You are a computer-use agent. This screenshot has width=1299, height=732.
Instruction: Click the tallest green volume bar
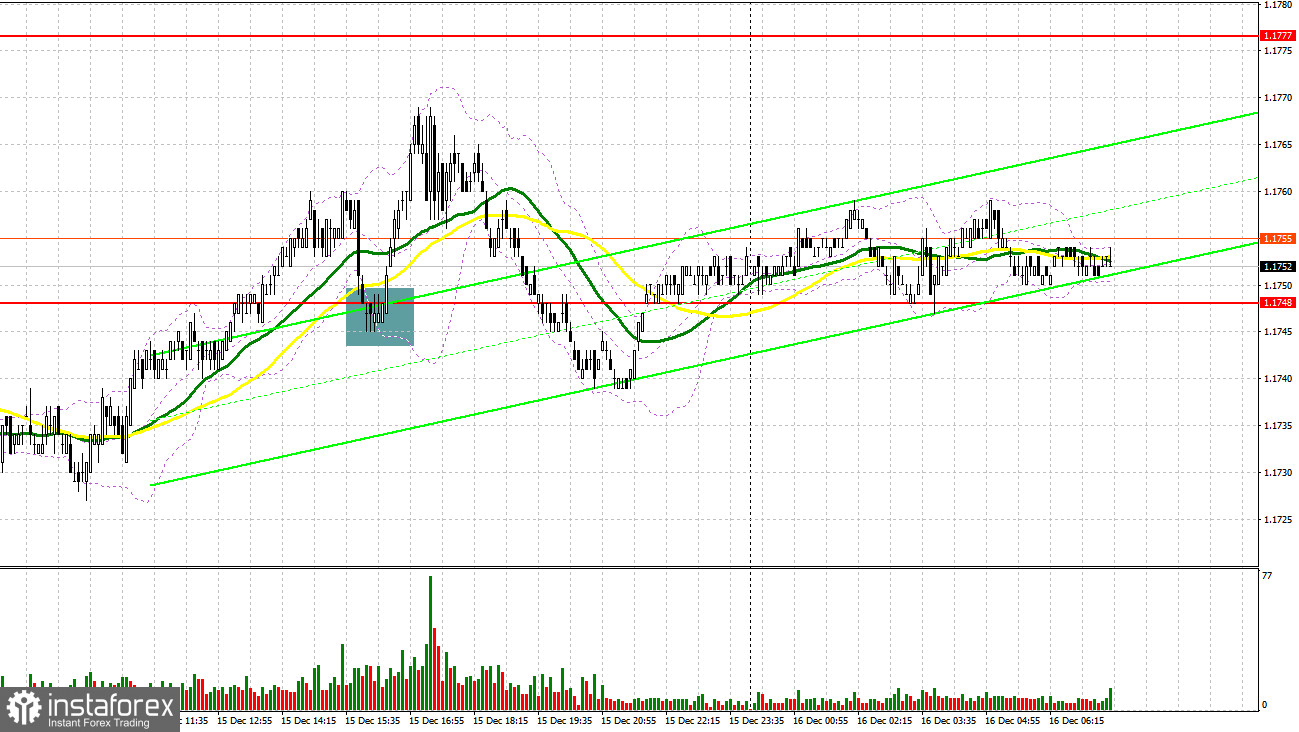pyautogui.click(x=431, y=641)
